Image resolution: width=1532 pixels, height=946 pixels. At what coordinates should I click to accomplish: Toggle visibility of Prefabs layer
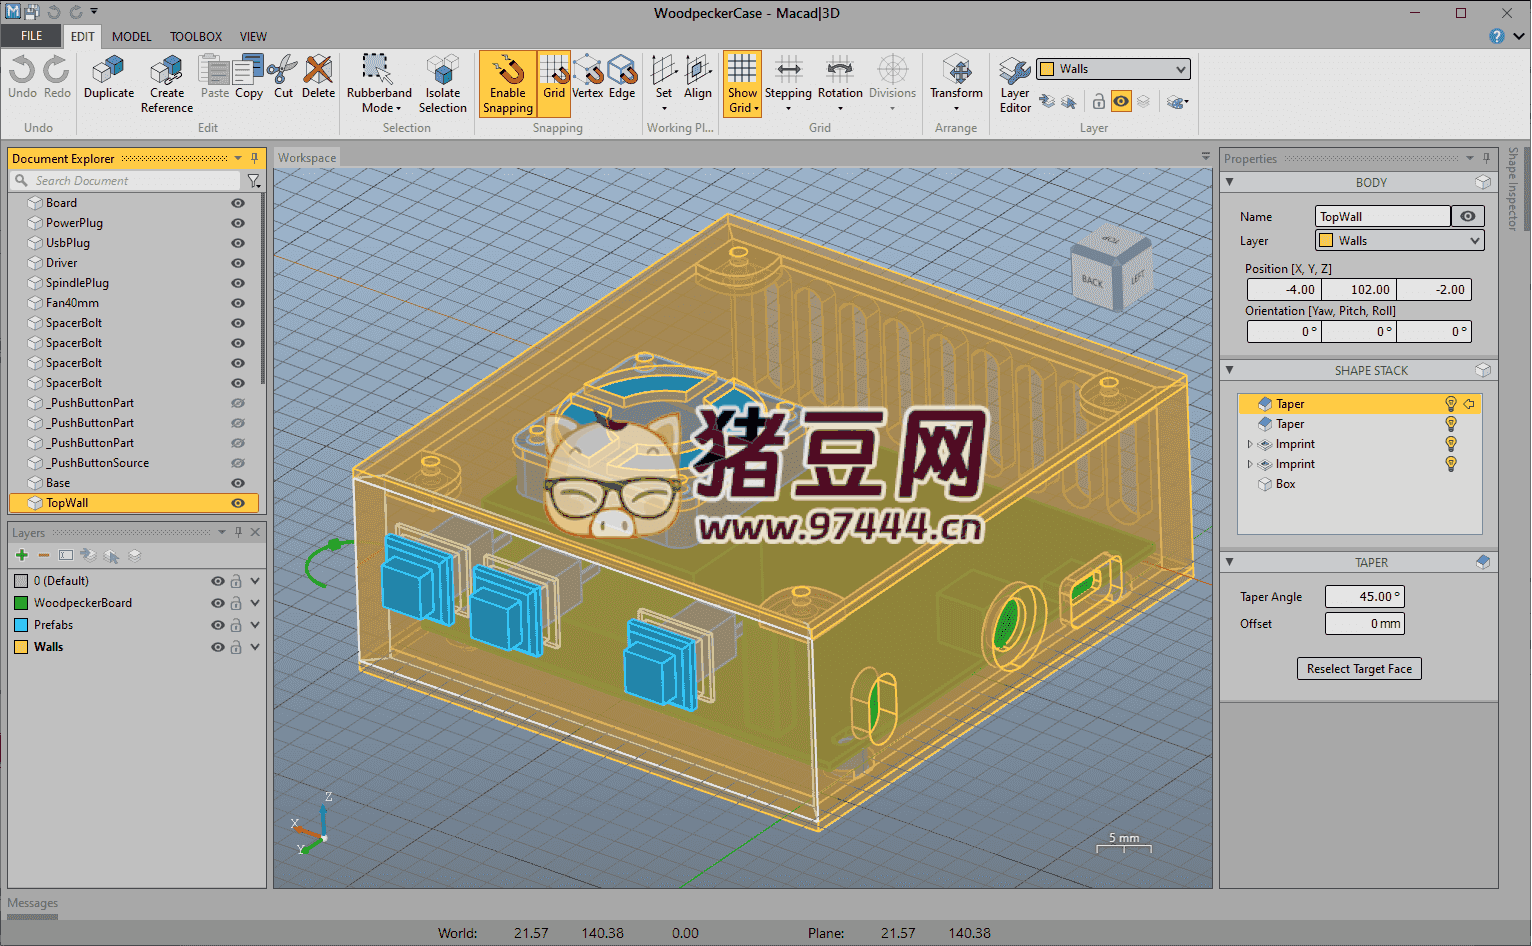click(x=217, y=625)
